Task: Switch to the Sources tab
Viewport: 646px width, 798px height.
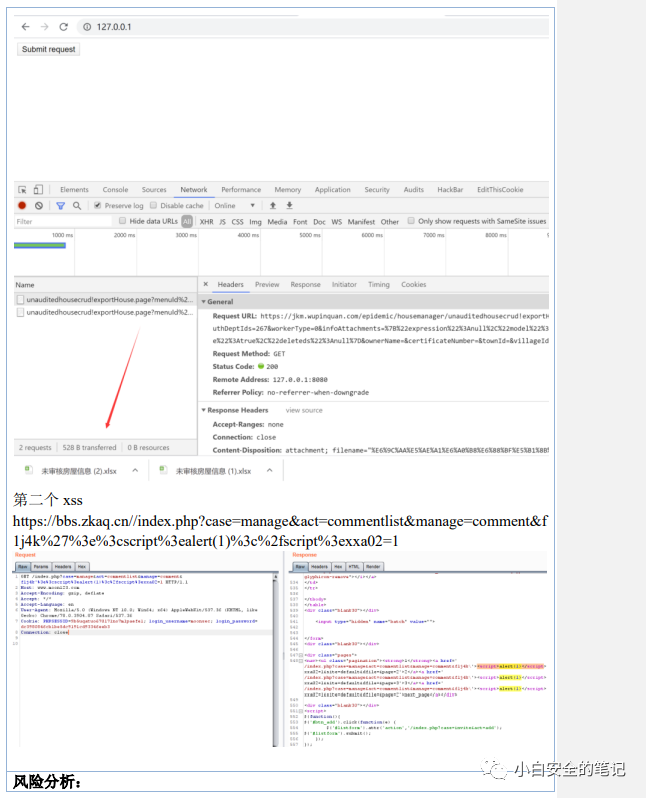Action: point(154,190)
